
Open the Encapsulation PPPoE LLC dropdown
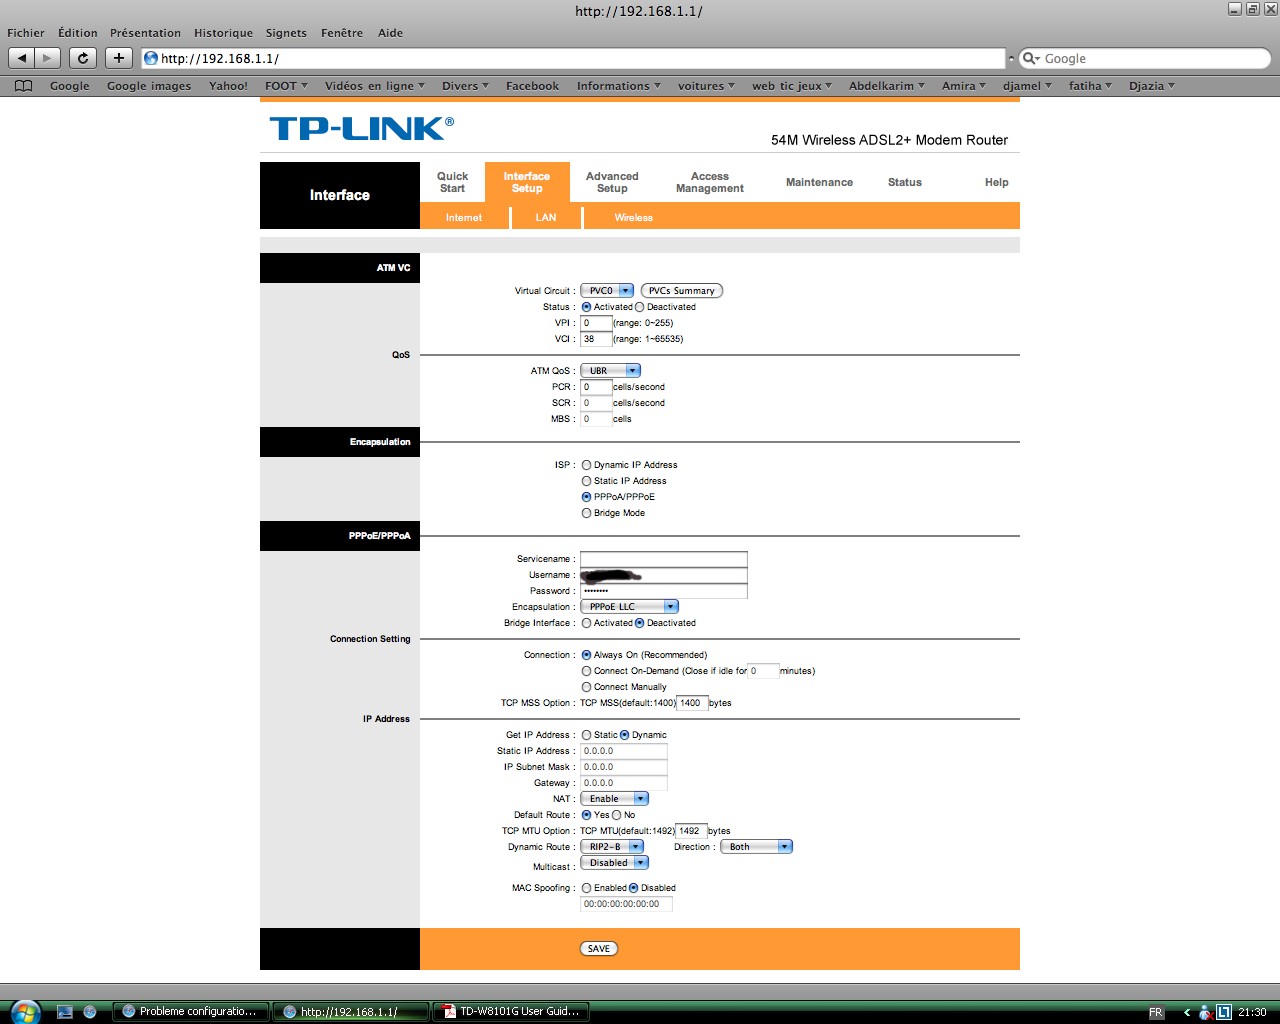pyautogui.click(x=629, y=607)
